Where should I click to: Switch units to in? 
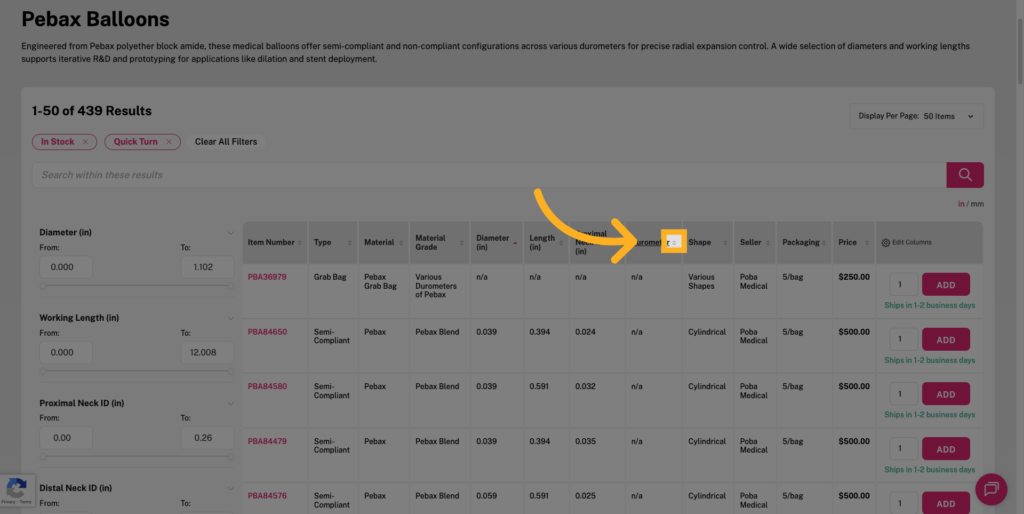pyautogui.click(x=961, y=204)
